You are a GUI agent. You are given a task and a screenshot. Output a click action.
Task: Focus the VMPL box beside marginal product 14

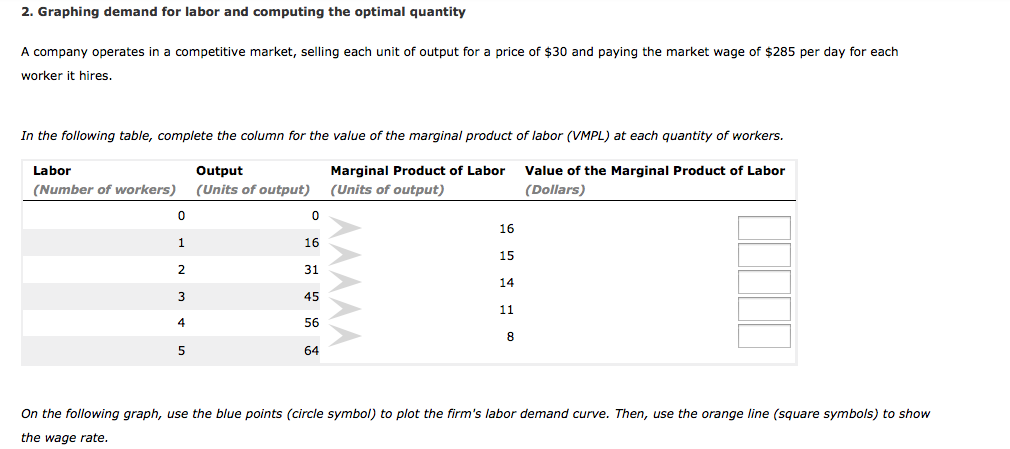764,282
